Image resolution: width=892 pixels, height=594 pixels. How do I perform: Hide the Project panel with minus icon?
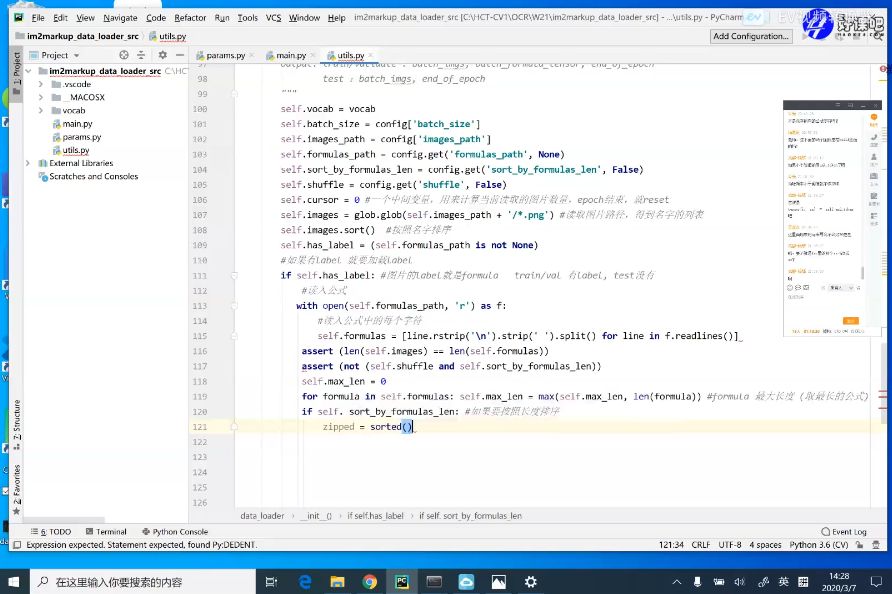tap(180, 55)
